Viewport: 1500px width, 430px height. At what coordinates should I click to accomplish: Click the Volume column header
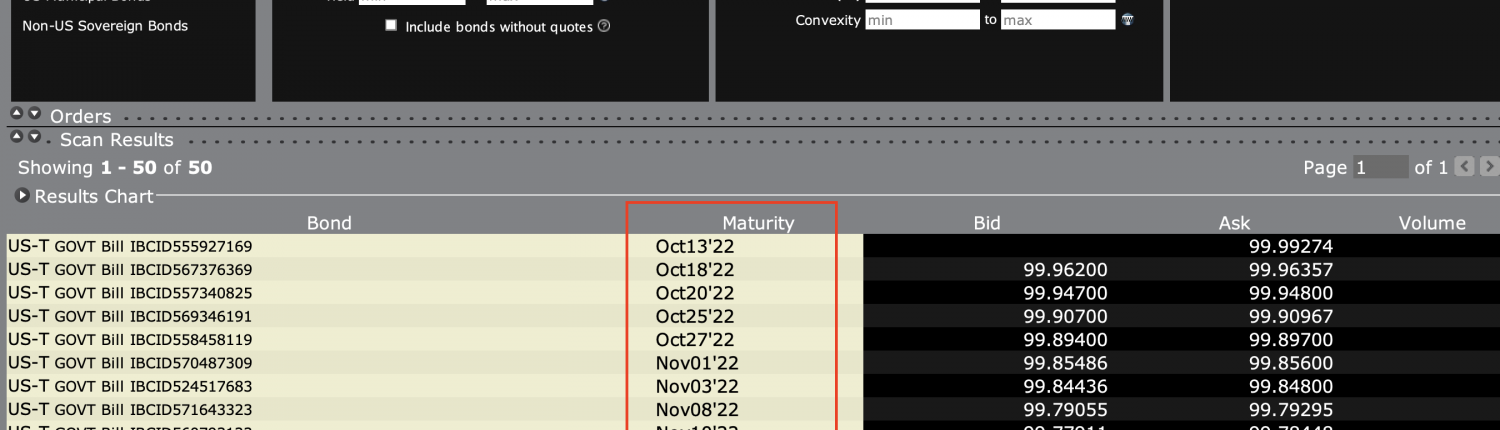tap(1431, 223)
